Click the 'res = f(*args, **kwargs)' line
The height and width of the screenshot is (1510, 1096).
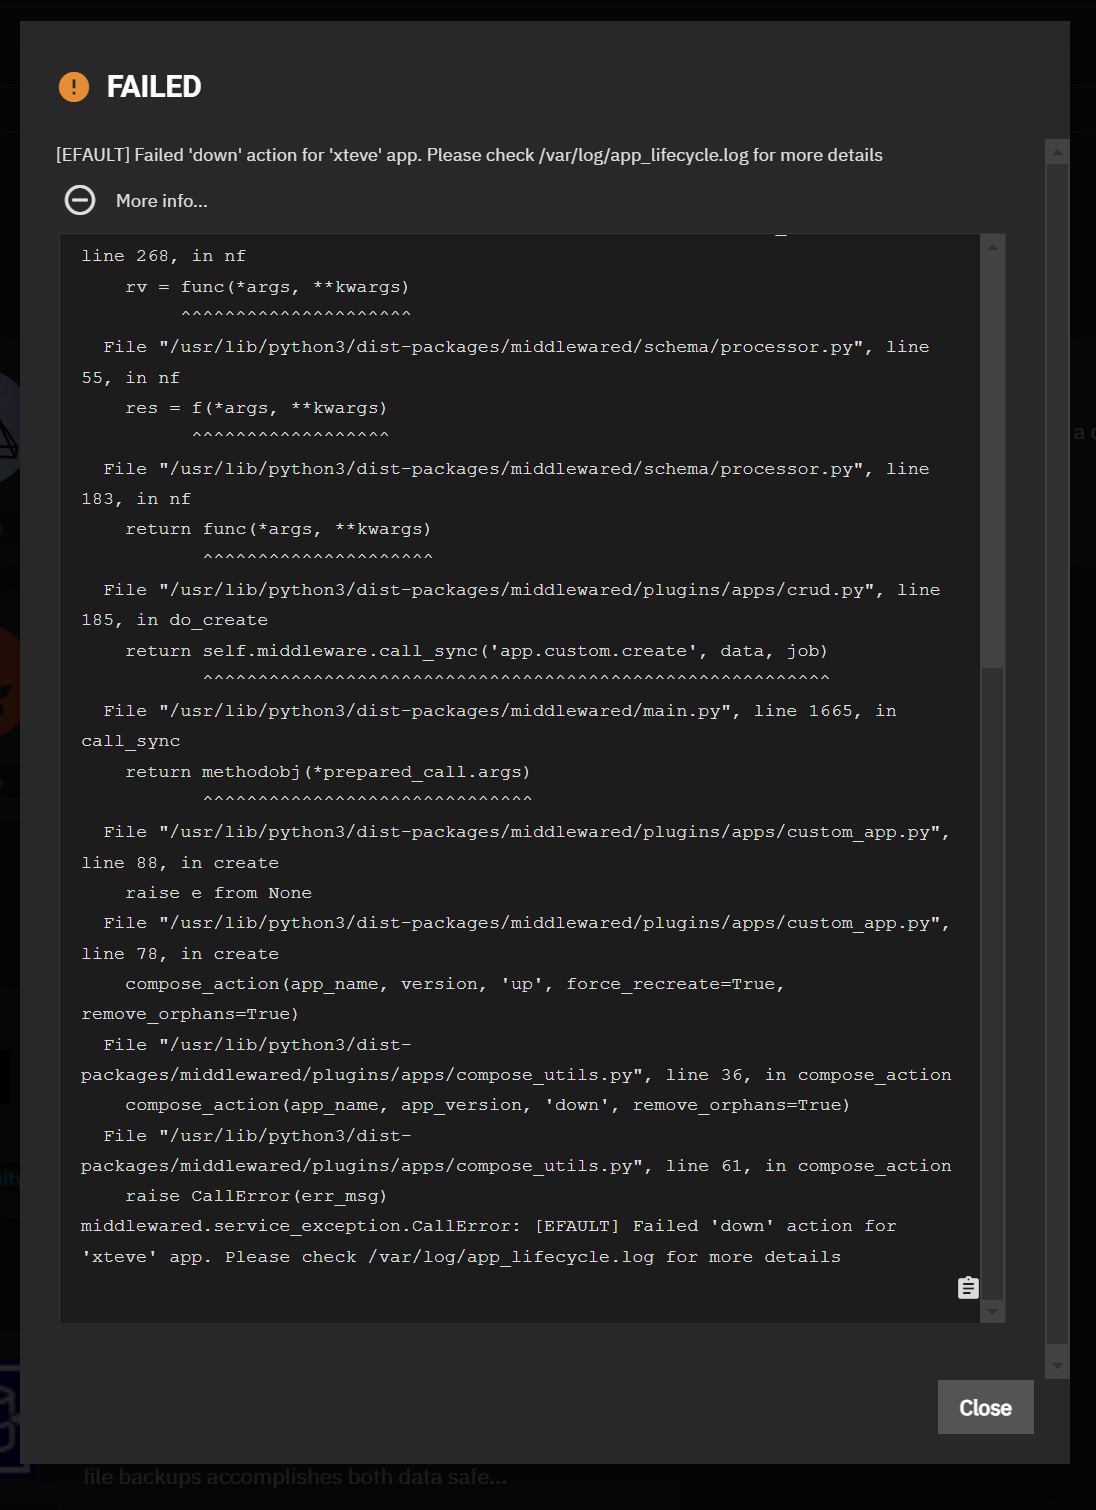tap(256, 408)
